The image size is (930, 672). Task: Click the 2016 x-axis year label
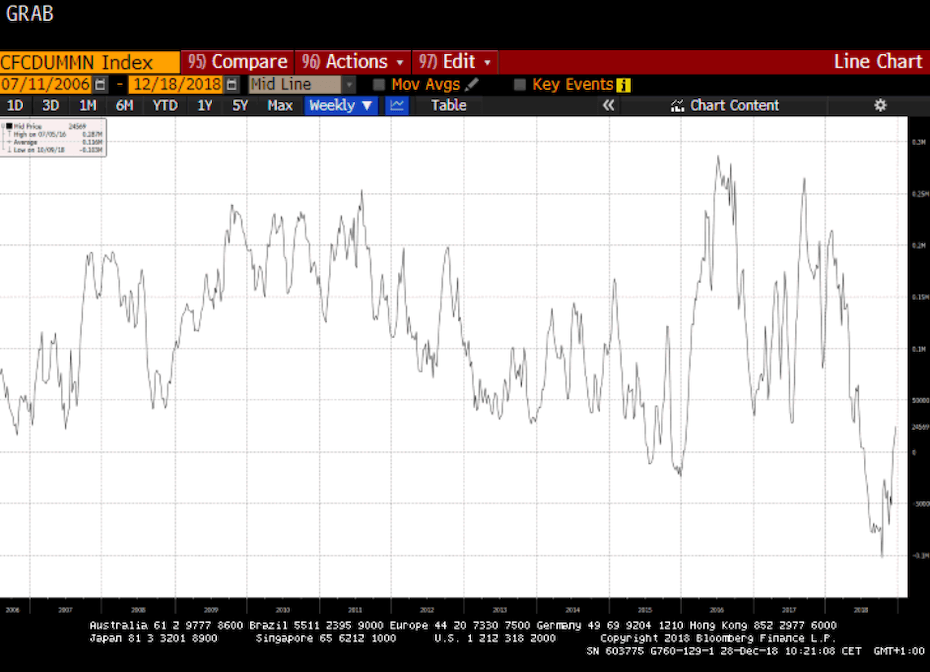[x=716, y=610]
